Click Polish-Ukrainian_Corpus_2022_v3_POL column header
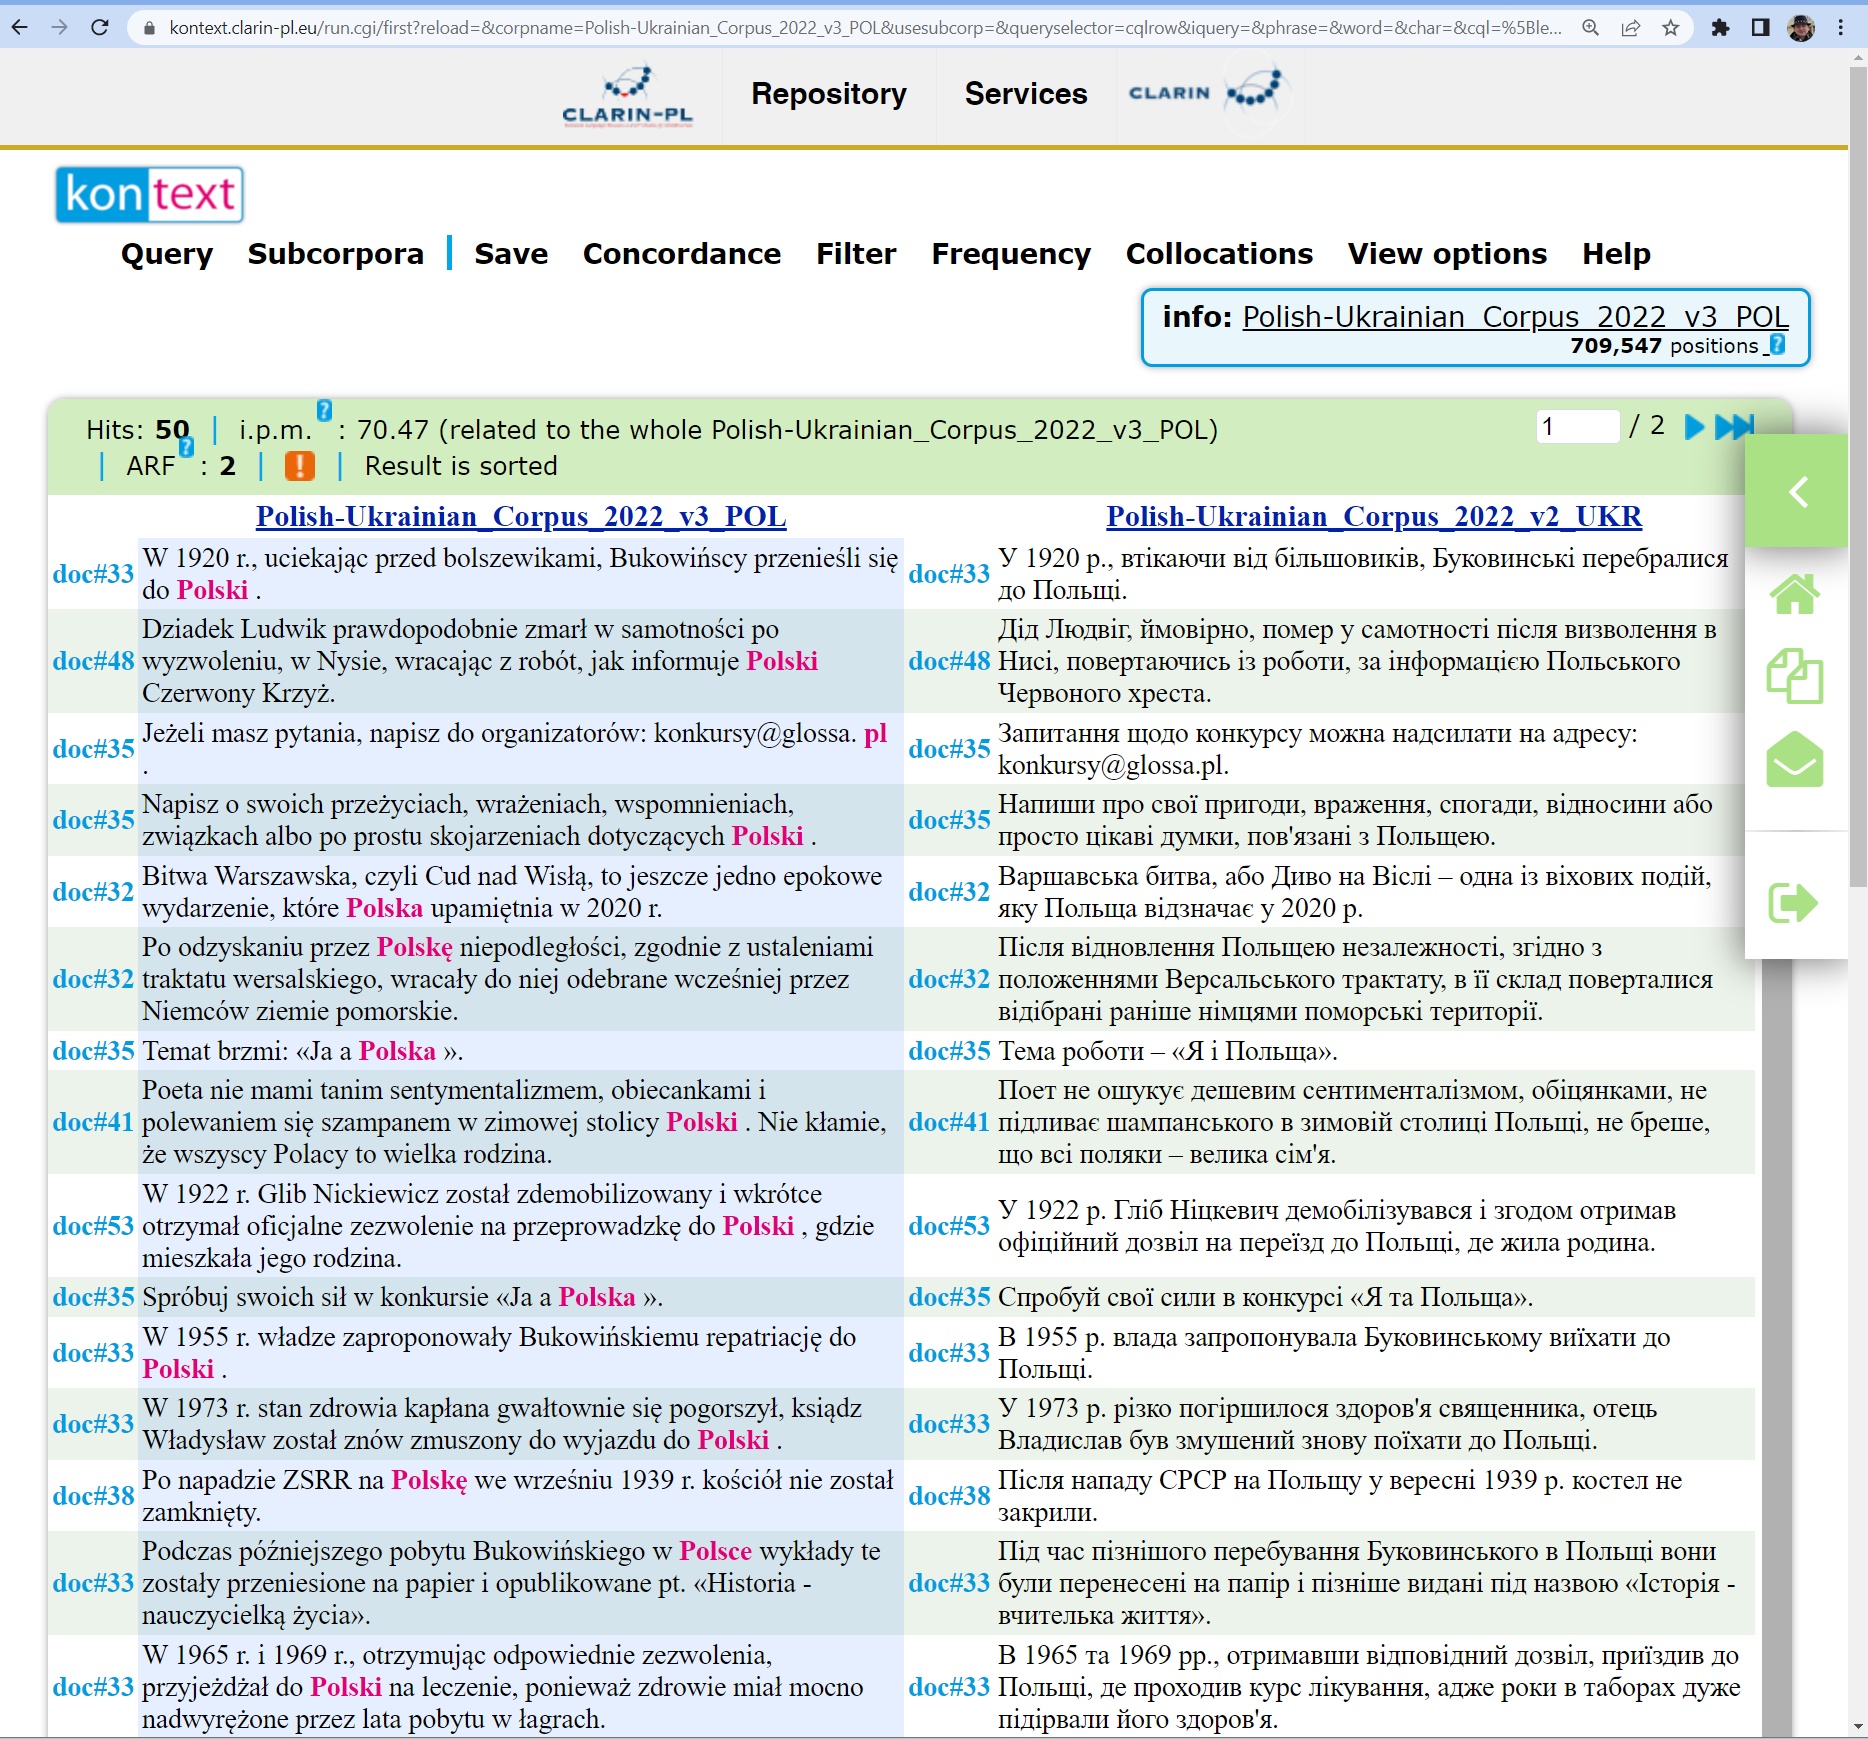1868x1739 pixels. click(x=521, y=516)
